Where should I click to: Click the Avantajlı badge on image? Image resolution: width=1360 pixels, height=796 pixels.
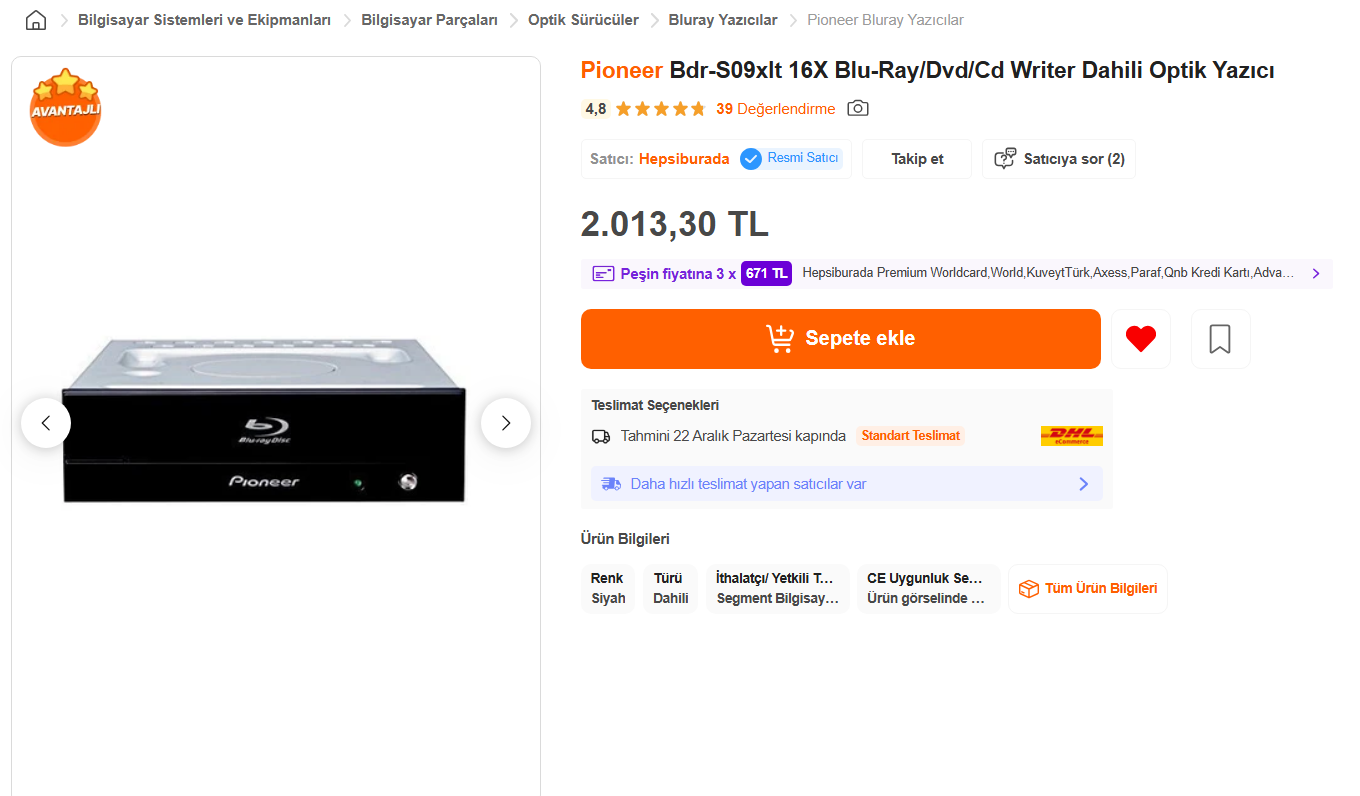point(65,107)
